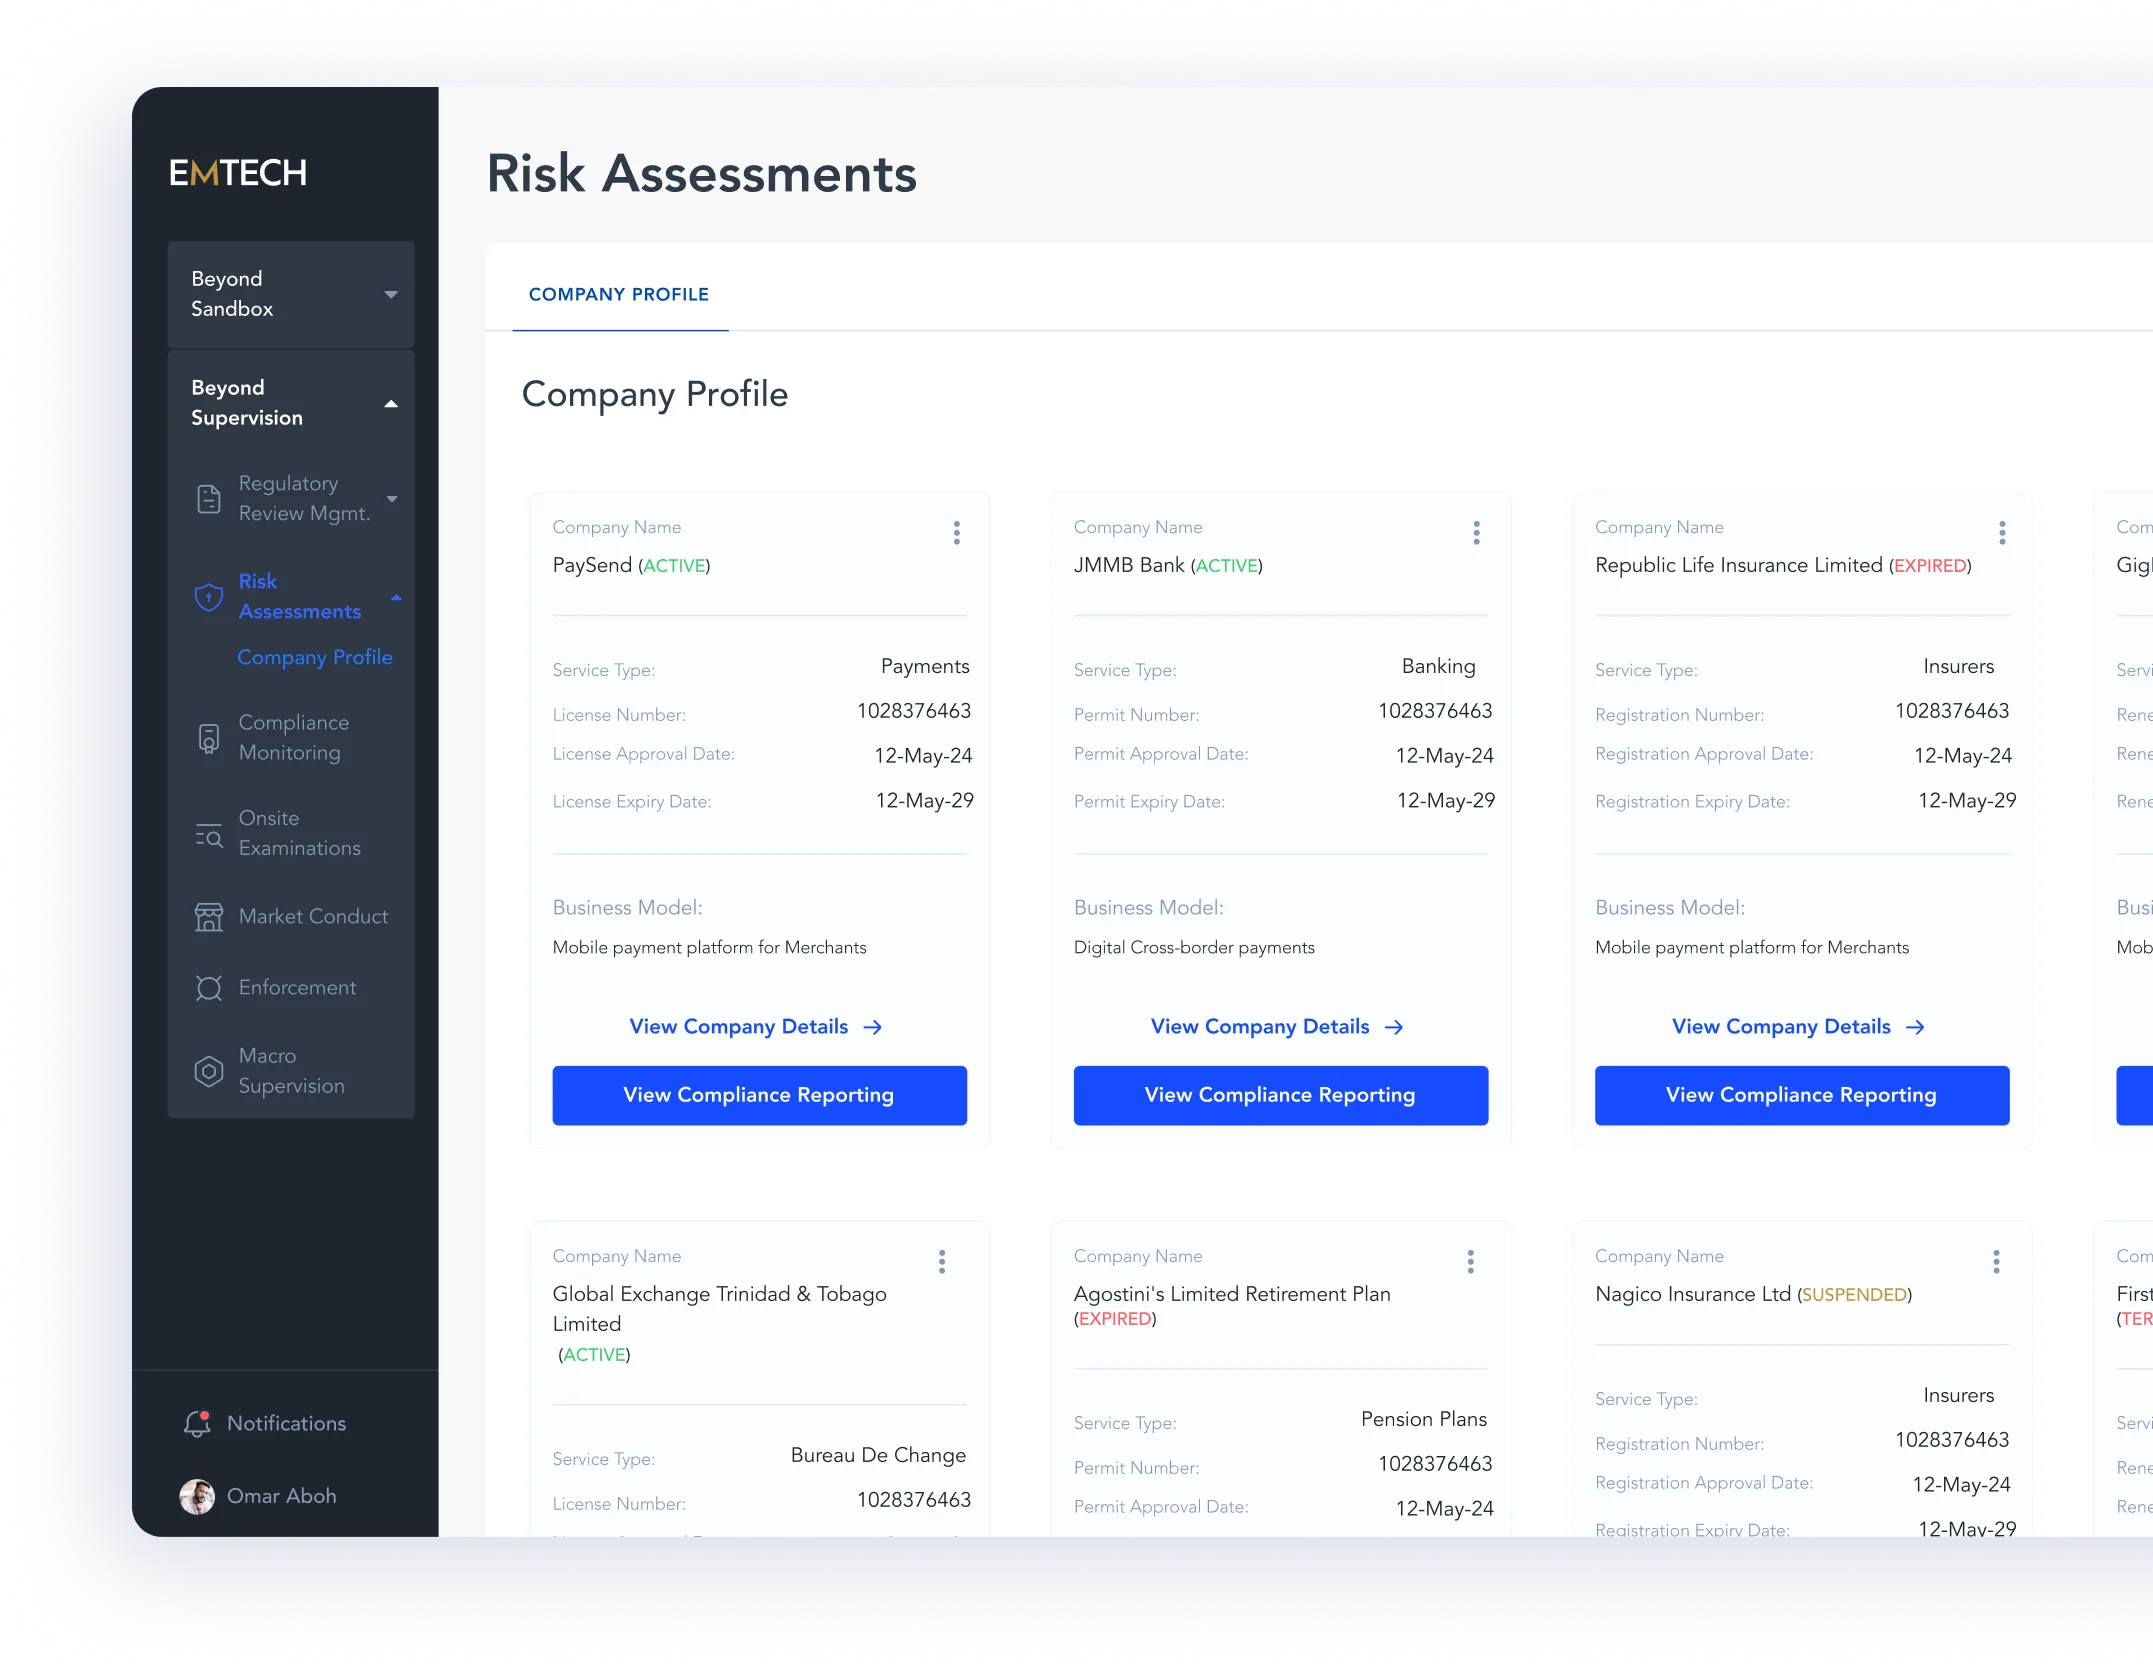2153x1667 pixels.
Task: Open the Compliance Monitoring menu item
Action: pos(294,737)
